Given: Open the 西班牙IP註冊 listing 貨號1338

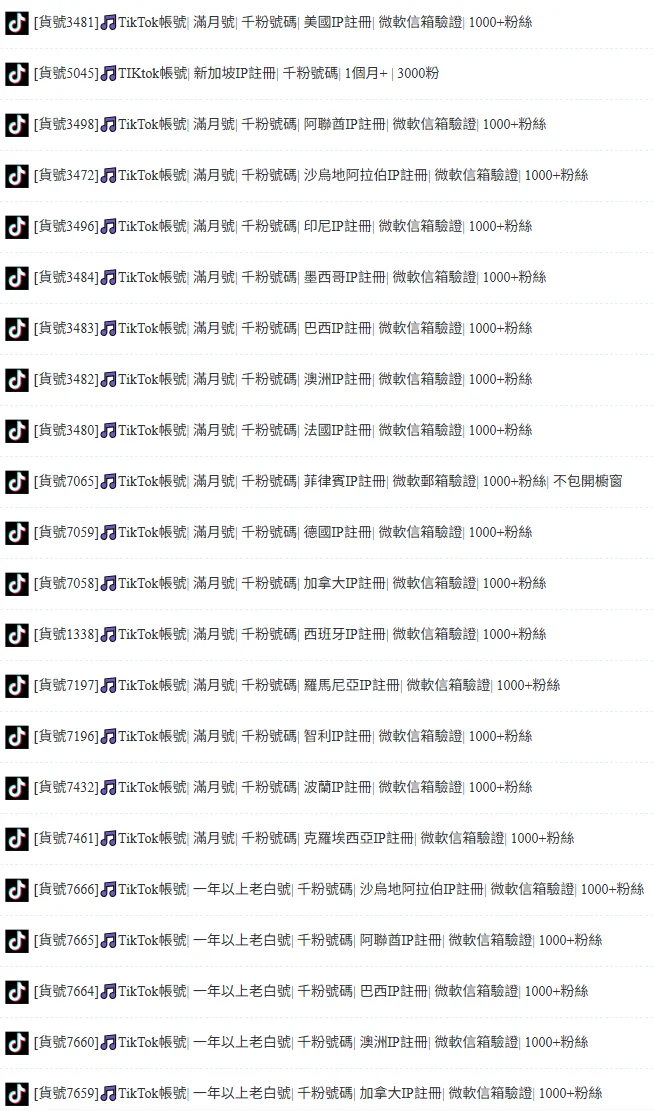Looking at the screenshot, I should coord(290,634).
